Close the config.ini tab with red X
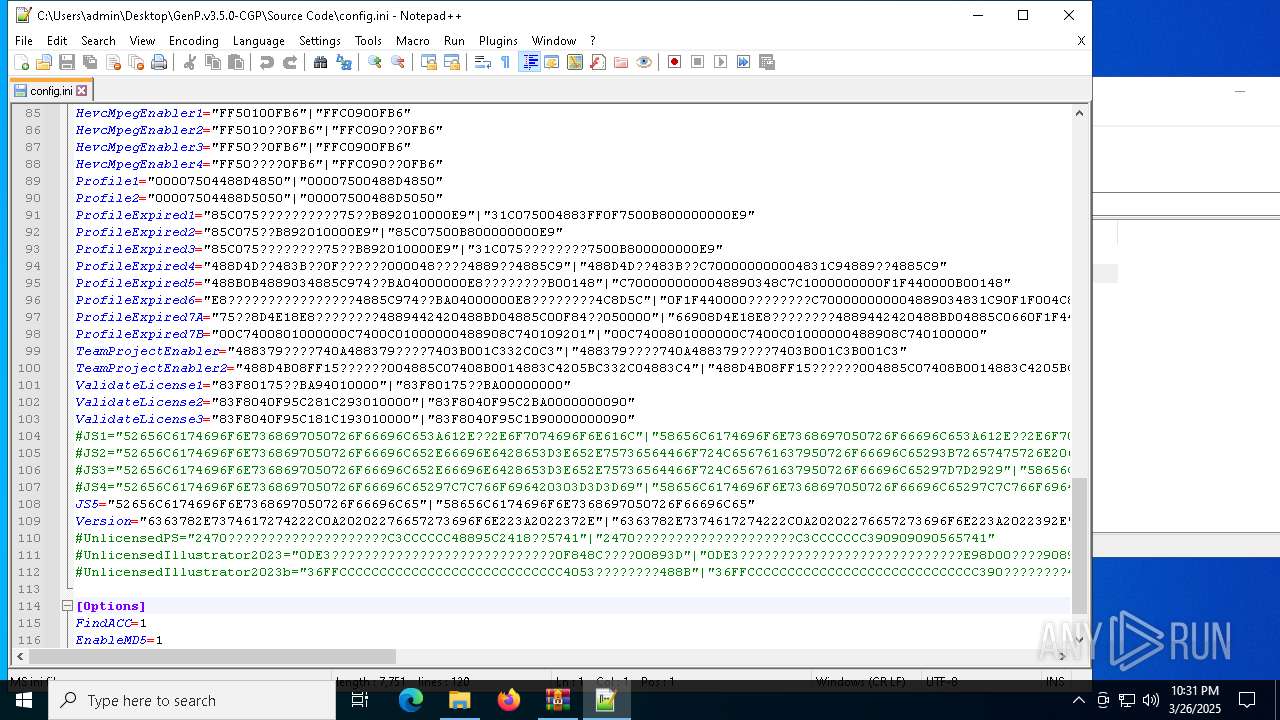The height and width of the screenshot is (720, 1280). pos(82,91)
